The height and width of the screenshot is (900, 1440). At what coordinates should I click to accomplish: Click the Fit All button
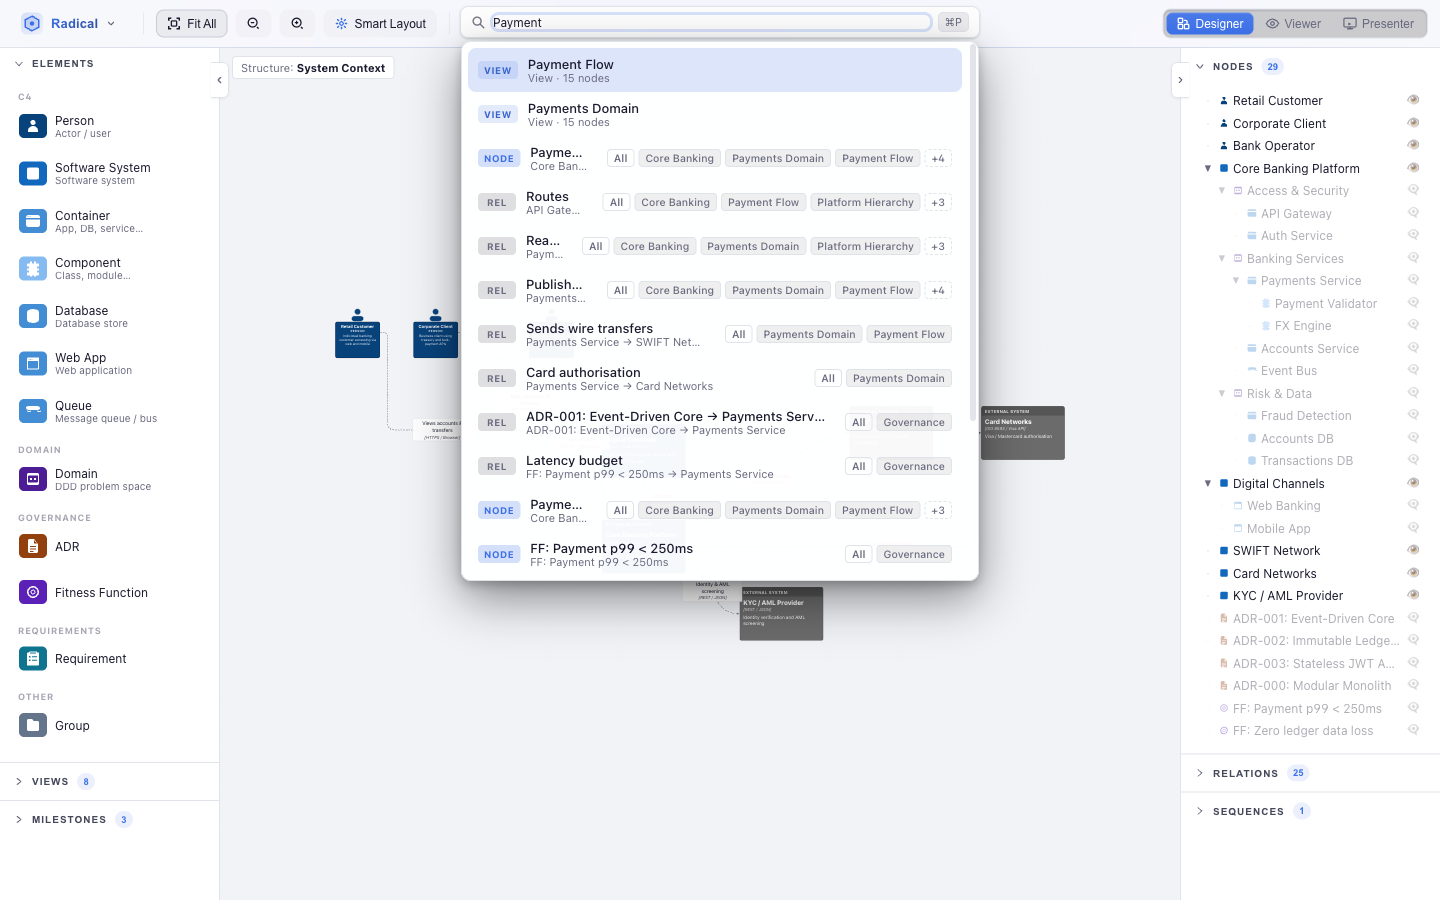tap(192, 23)
